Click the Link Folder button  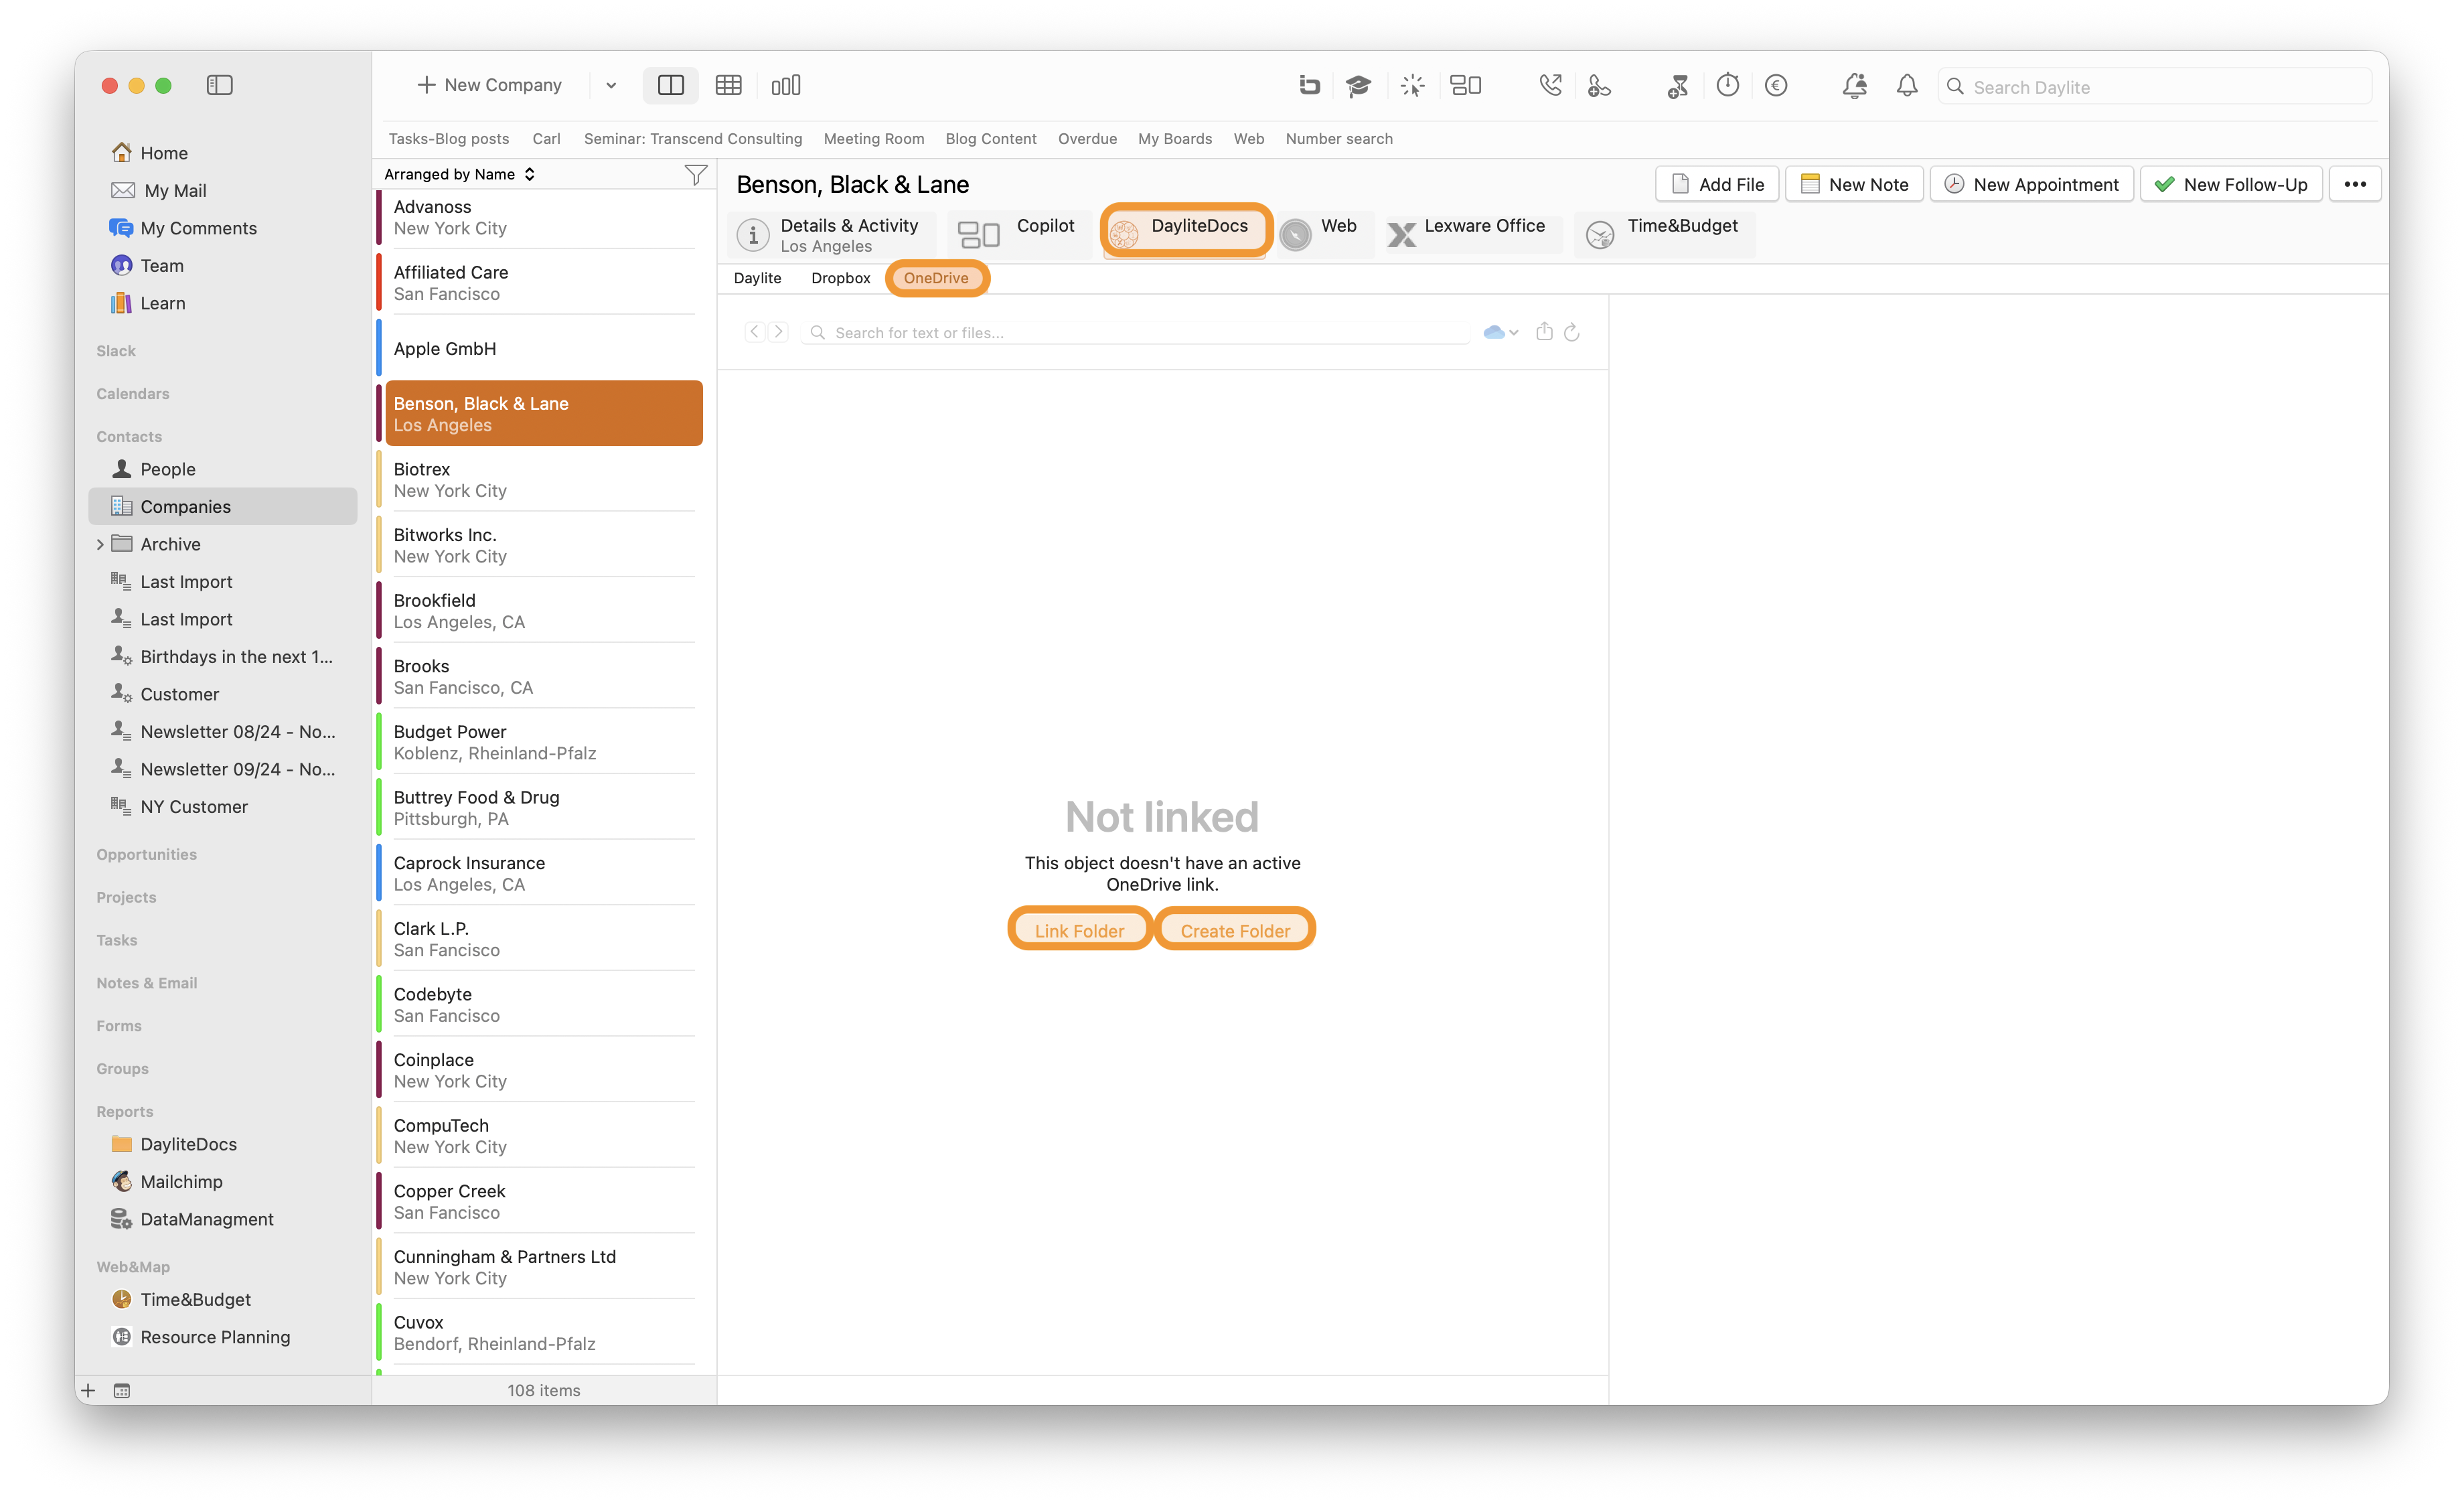pyautogui.click(x=1080, y=930)
